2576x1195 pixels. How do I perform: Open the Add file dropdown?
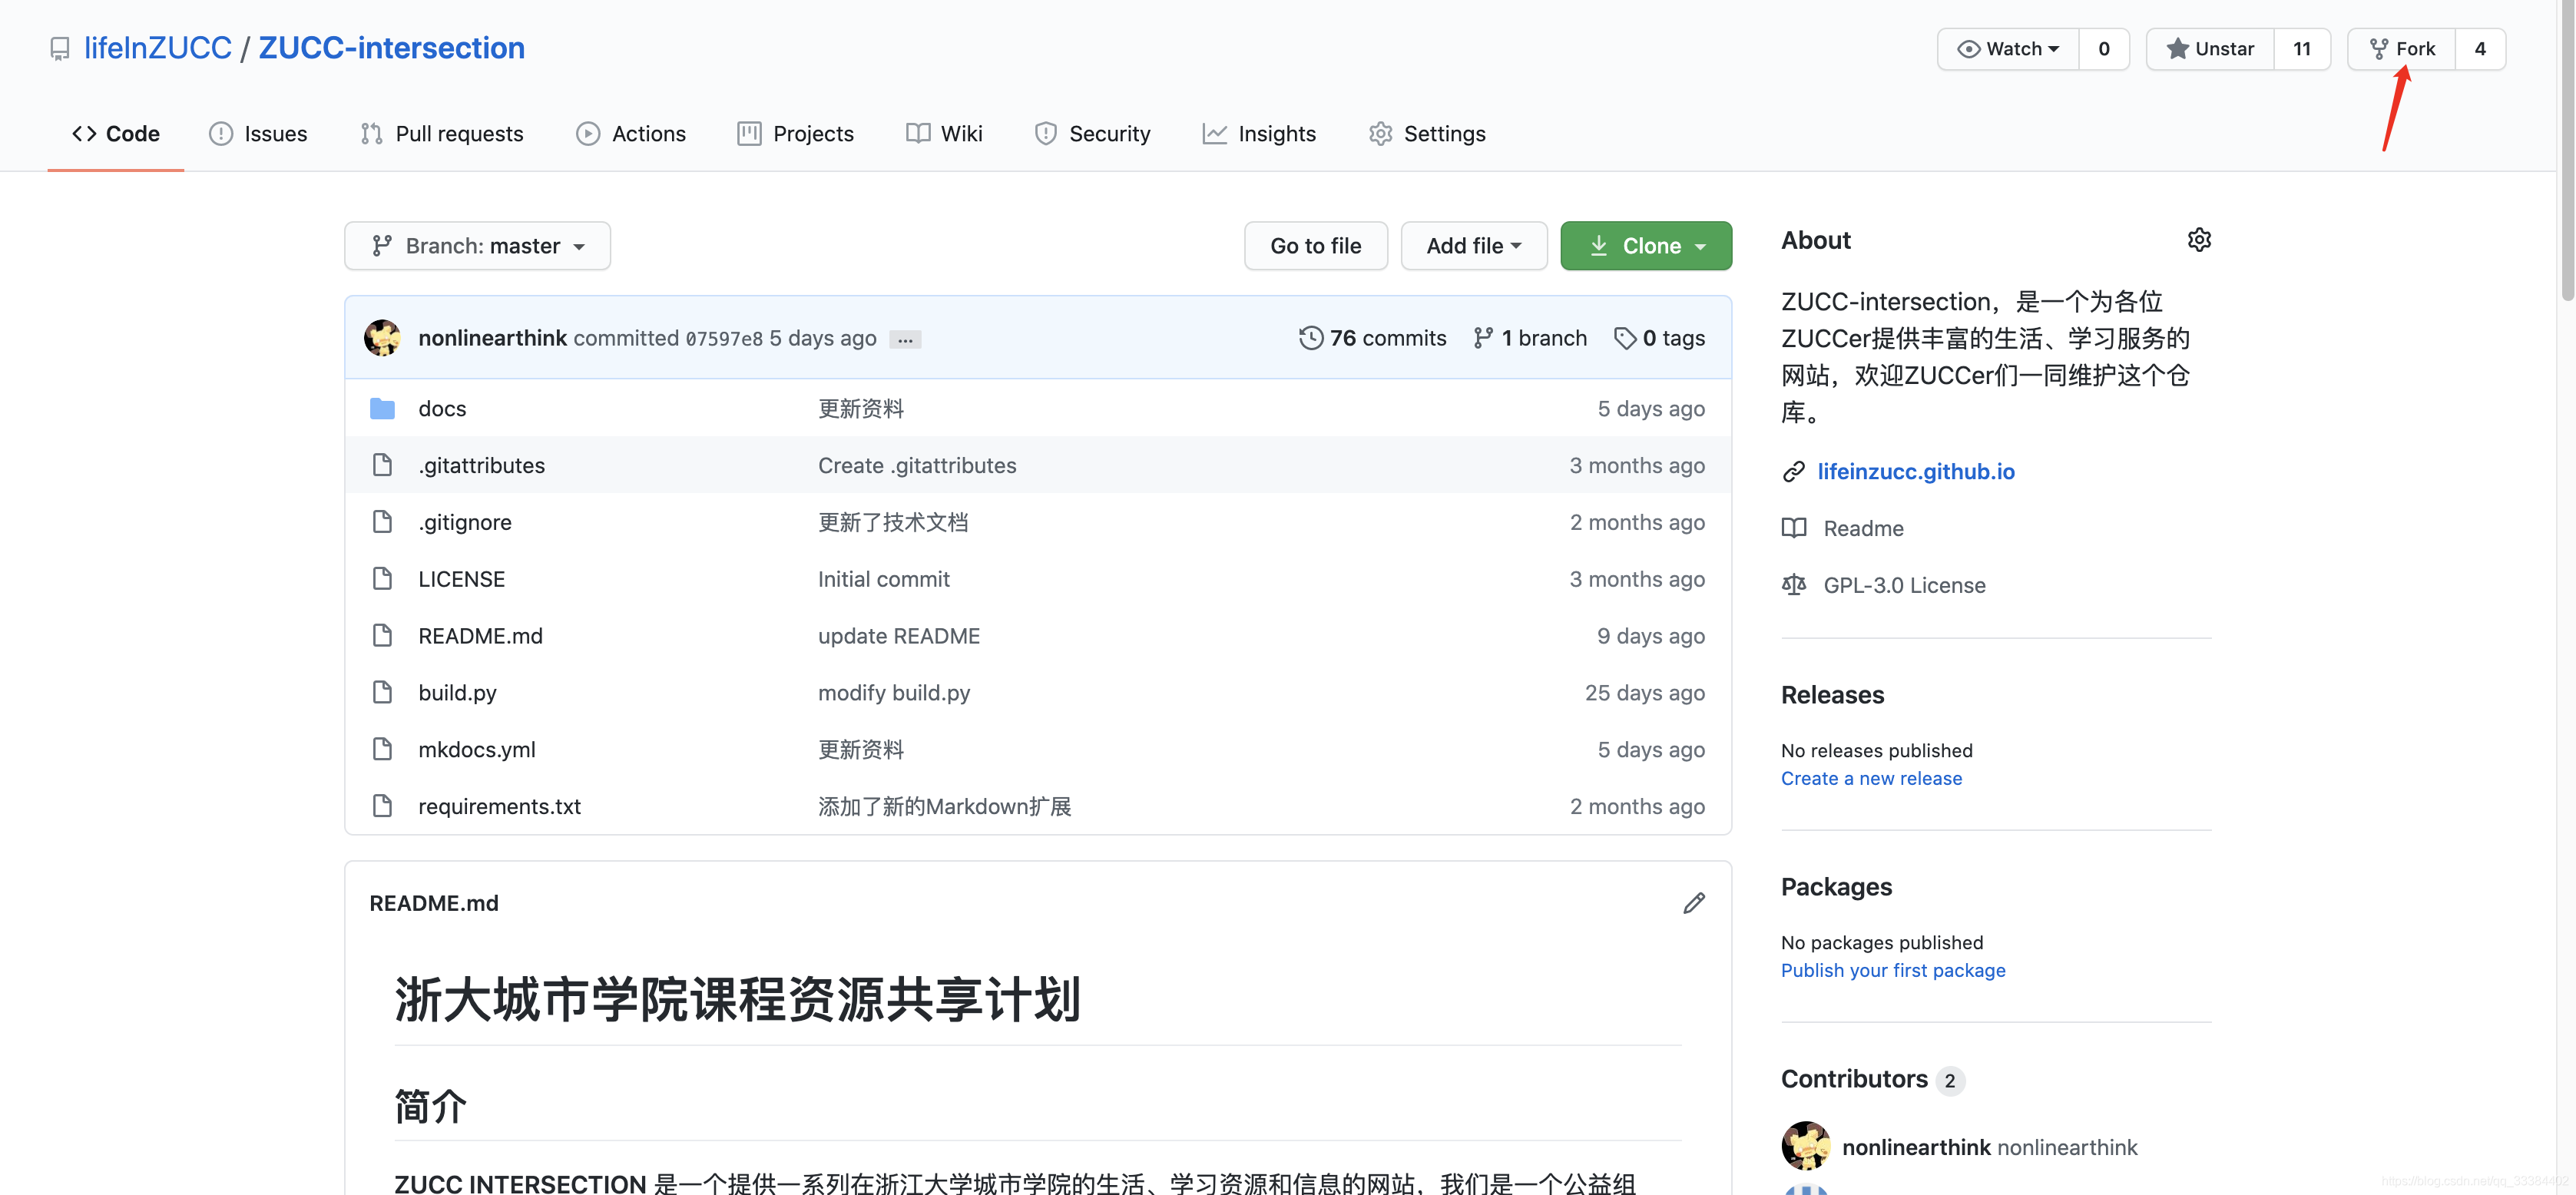tap(1473, 246)
